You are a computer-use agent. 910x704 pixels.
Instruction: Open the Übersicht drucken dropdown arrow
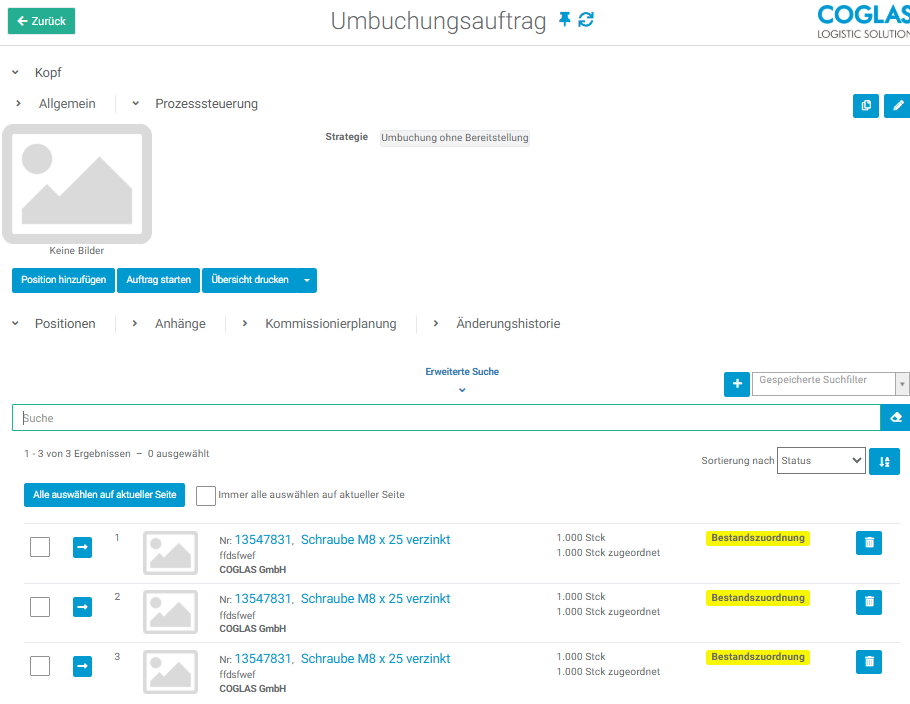(x=307, y=281)
